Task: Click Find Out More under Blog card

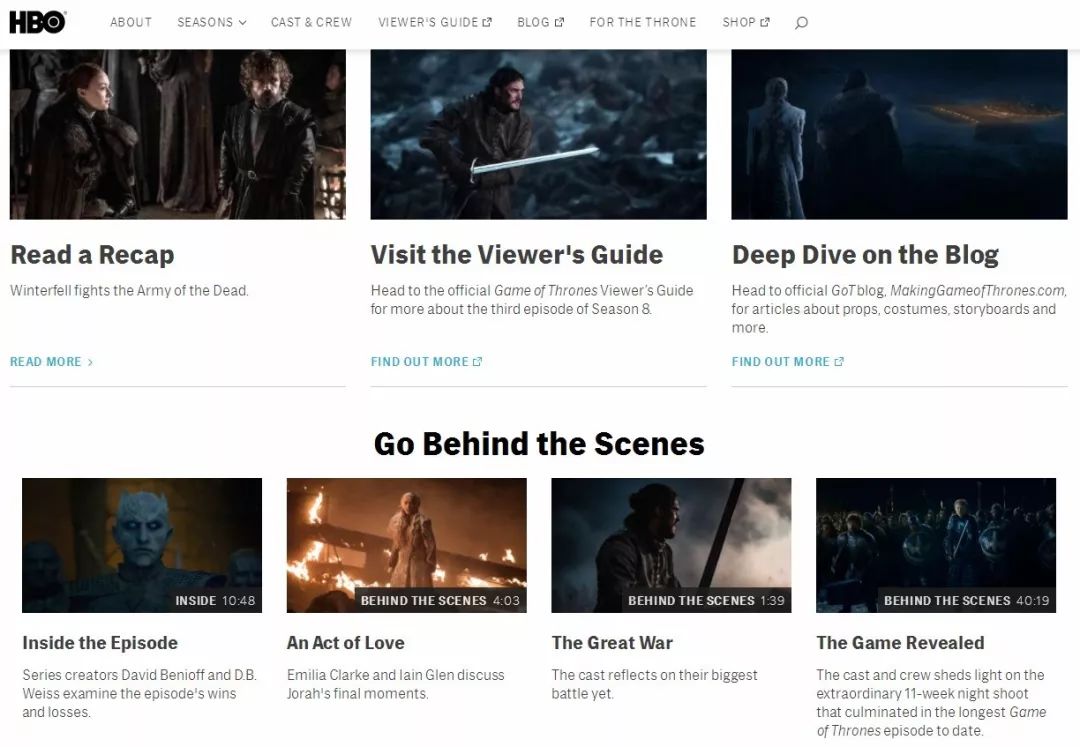Action: (x=780, y=361)
